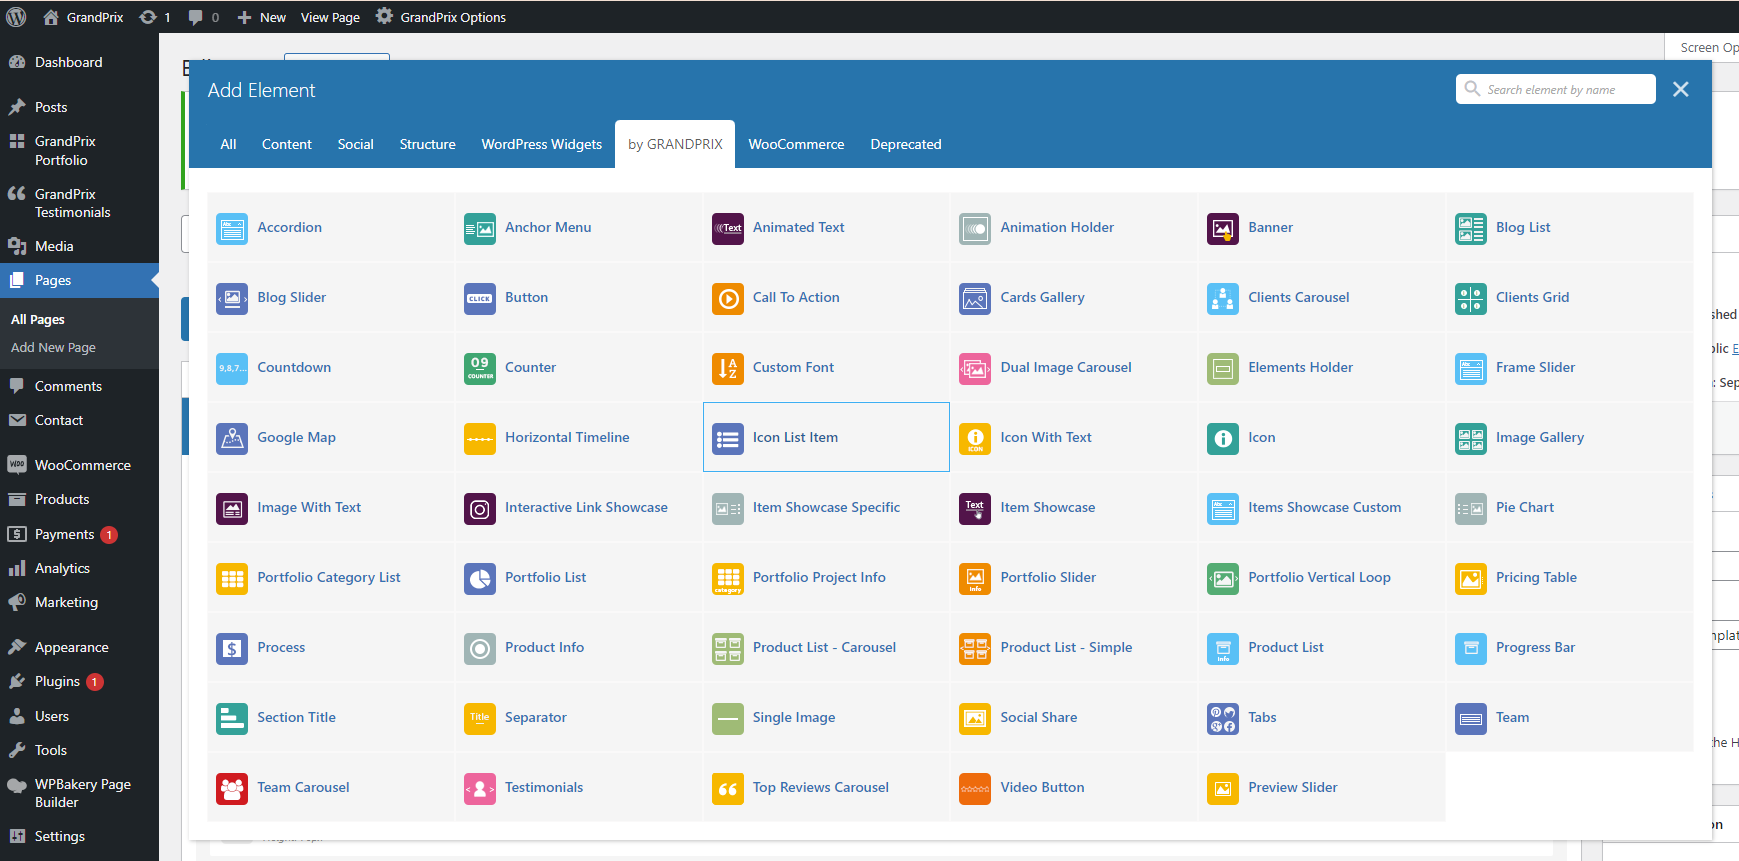Click the Animation Holder element icon
This screenshot has width=1739, height=861.
pos(975,229)
